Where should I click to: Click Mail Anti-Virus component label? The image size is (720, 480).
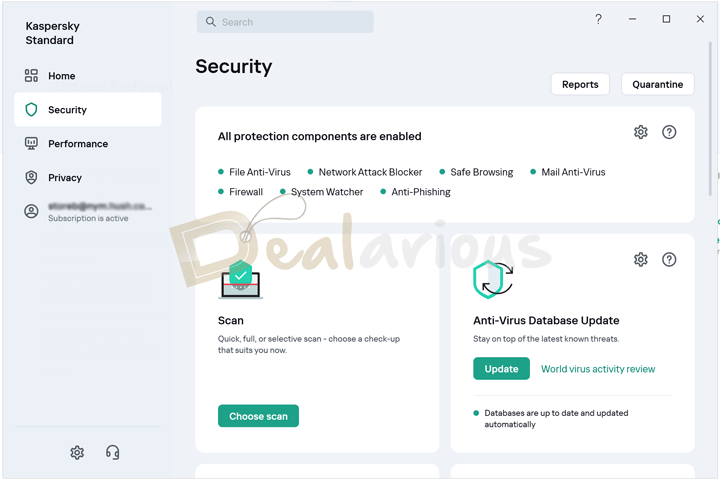coord(573,172)
